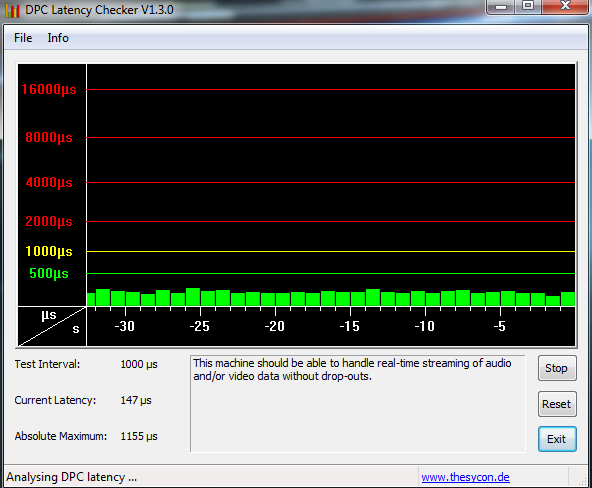This screenshot has height=488, width=592.
Task: Click the 16000µs red threshold label
Action: [49, 90]
